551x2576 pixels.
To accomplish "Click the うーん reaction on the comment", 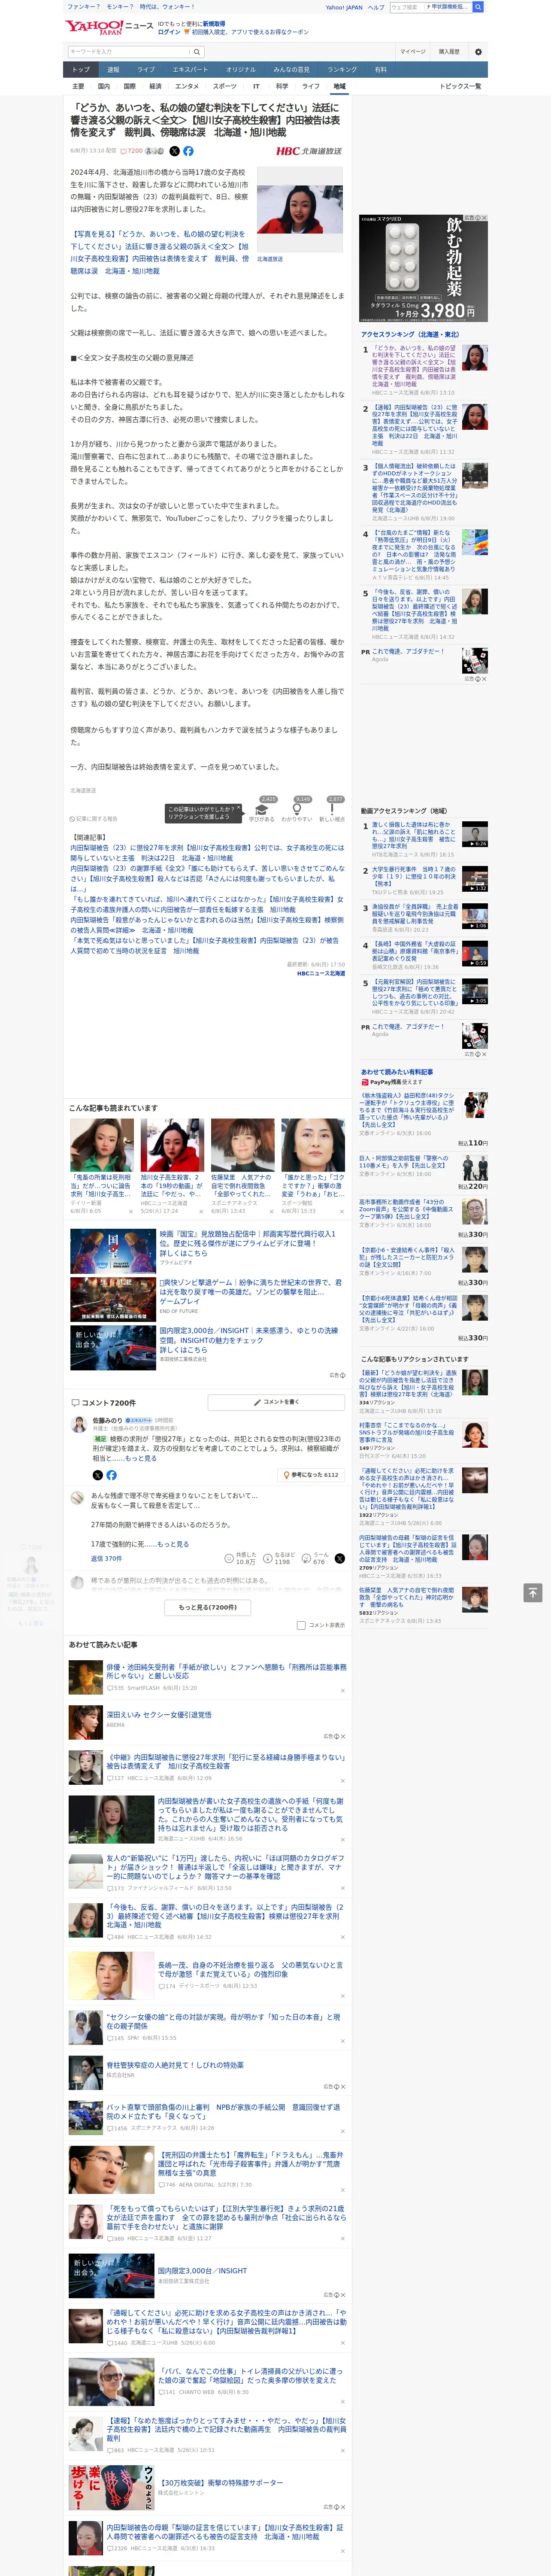I will click(x=316, y=1559).
